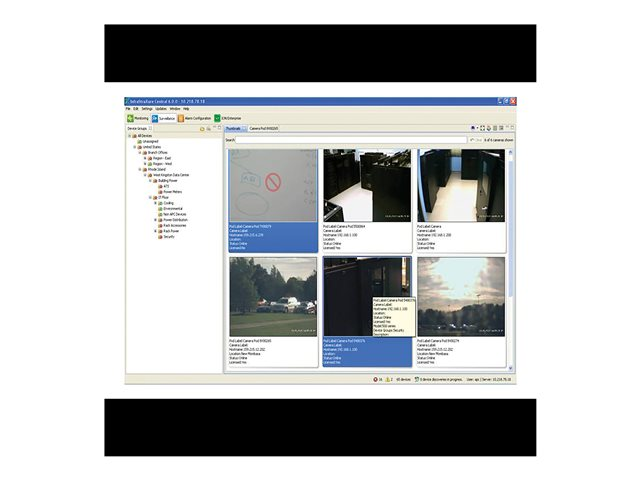Image resolution: width=640 pixels, height=480 pixels.
Task: Collapse the All Devices tree node
Action: [128, 136]
